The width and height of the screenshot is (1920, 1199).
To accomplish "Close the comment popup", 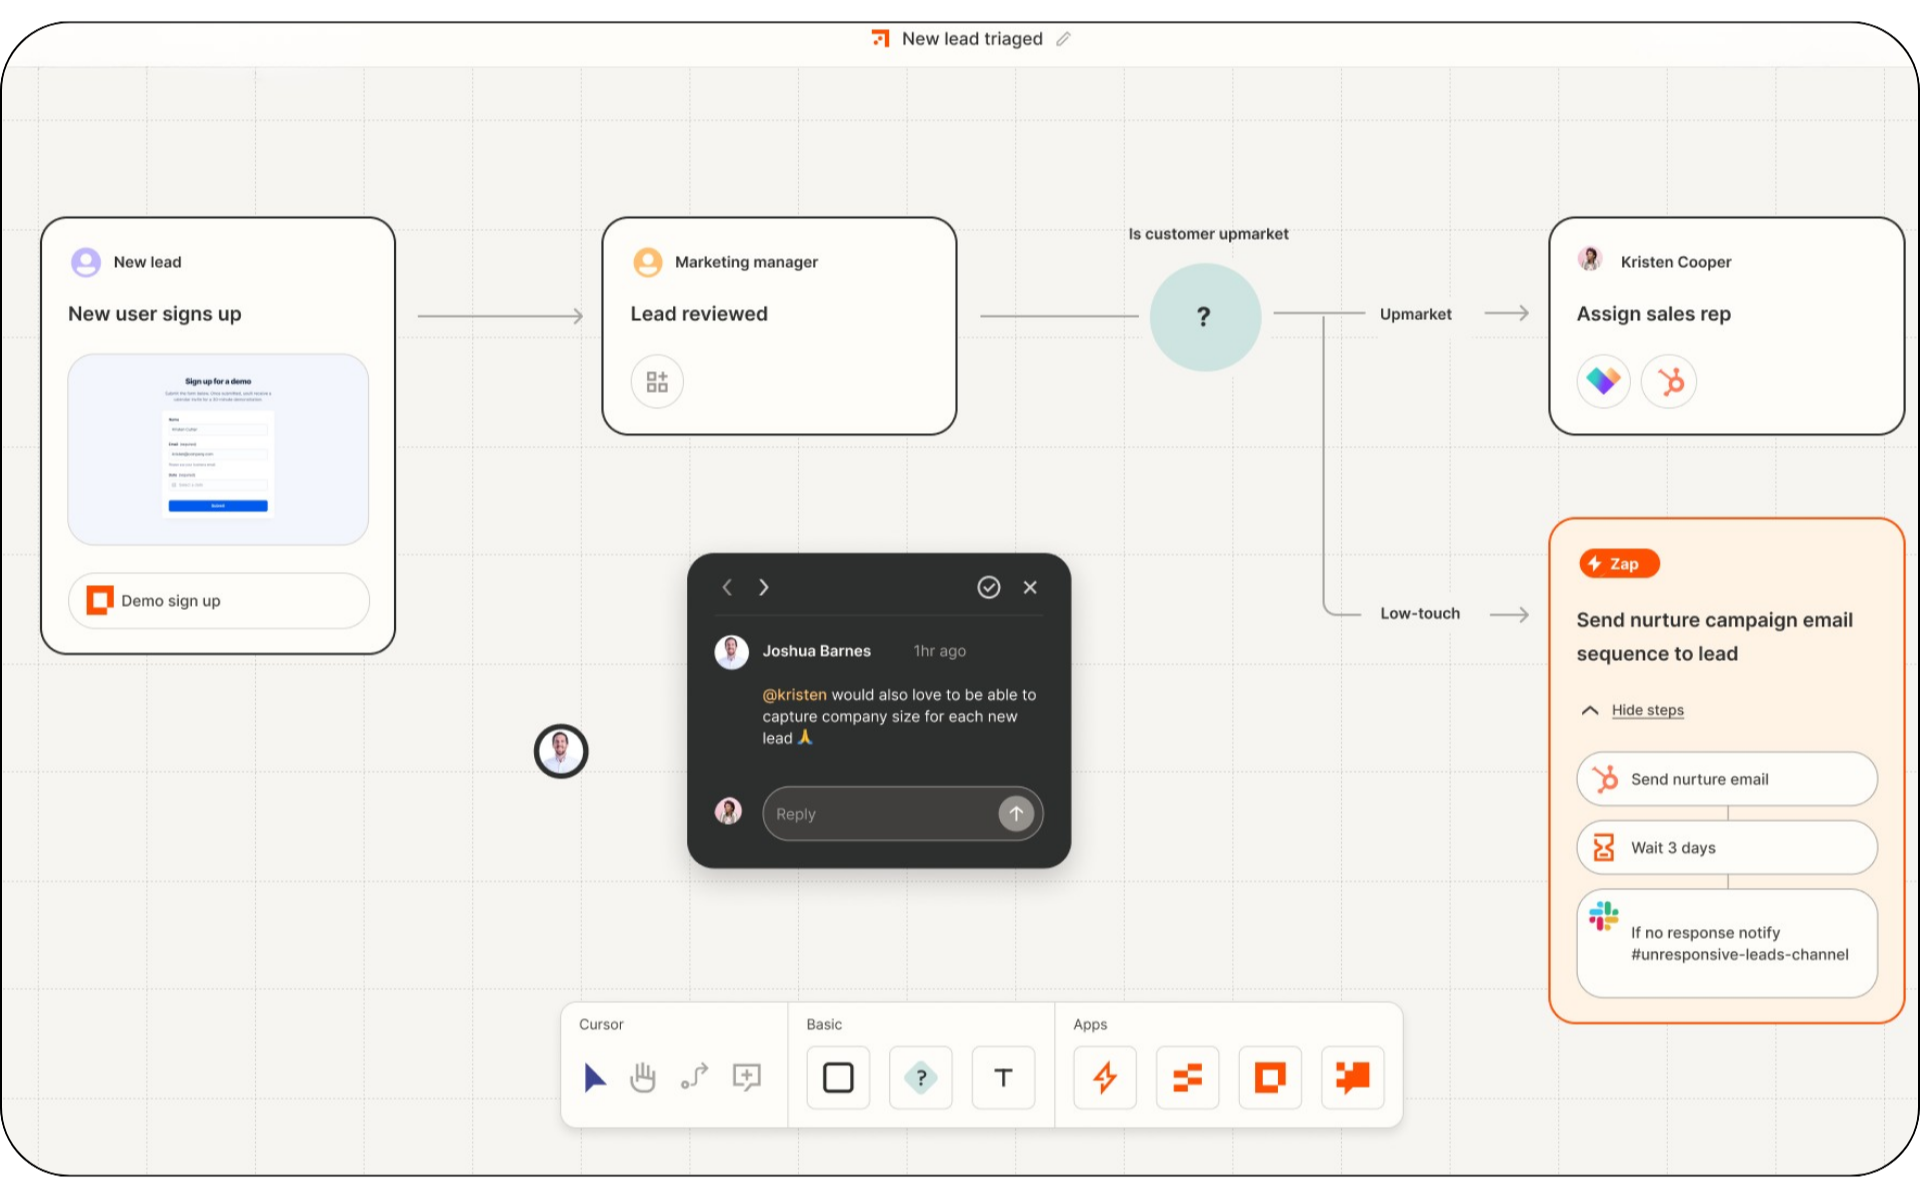I will [1030, 587].
